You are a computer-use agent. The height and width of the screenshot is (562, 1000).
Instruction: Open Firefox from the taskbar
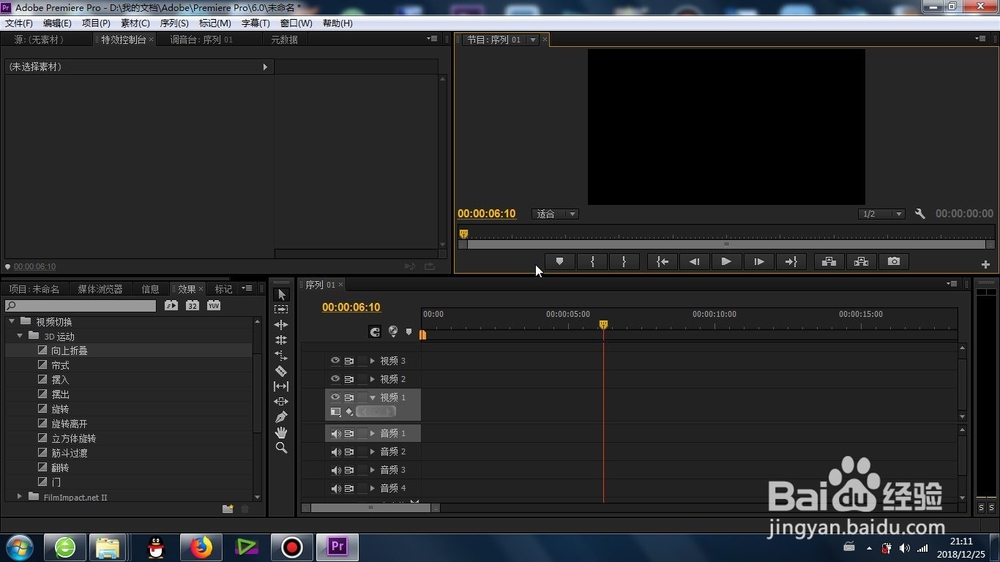[201, 547]
